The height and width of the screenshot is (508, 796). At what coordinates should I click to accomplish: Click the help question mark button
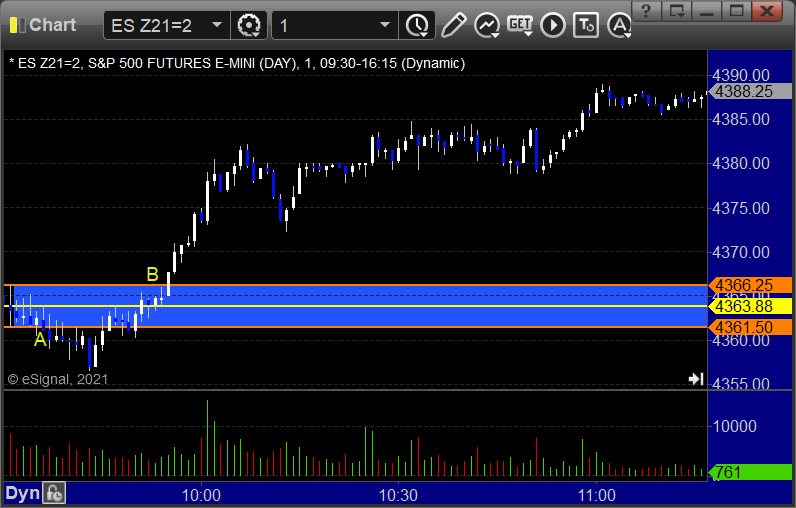(646, 10)
